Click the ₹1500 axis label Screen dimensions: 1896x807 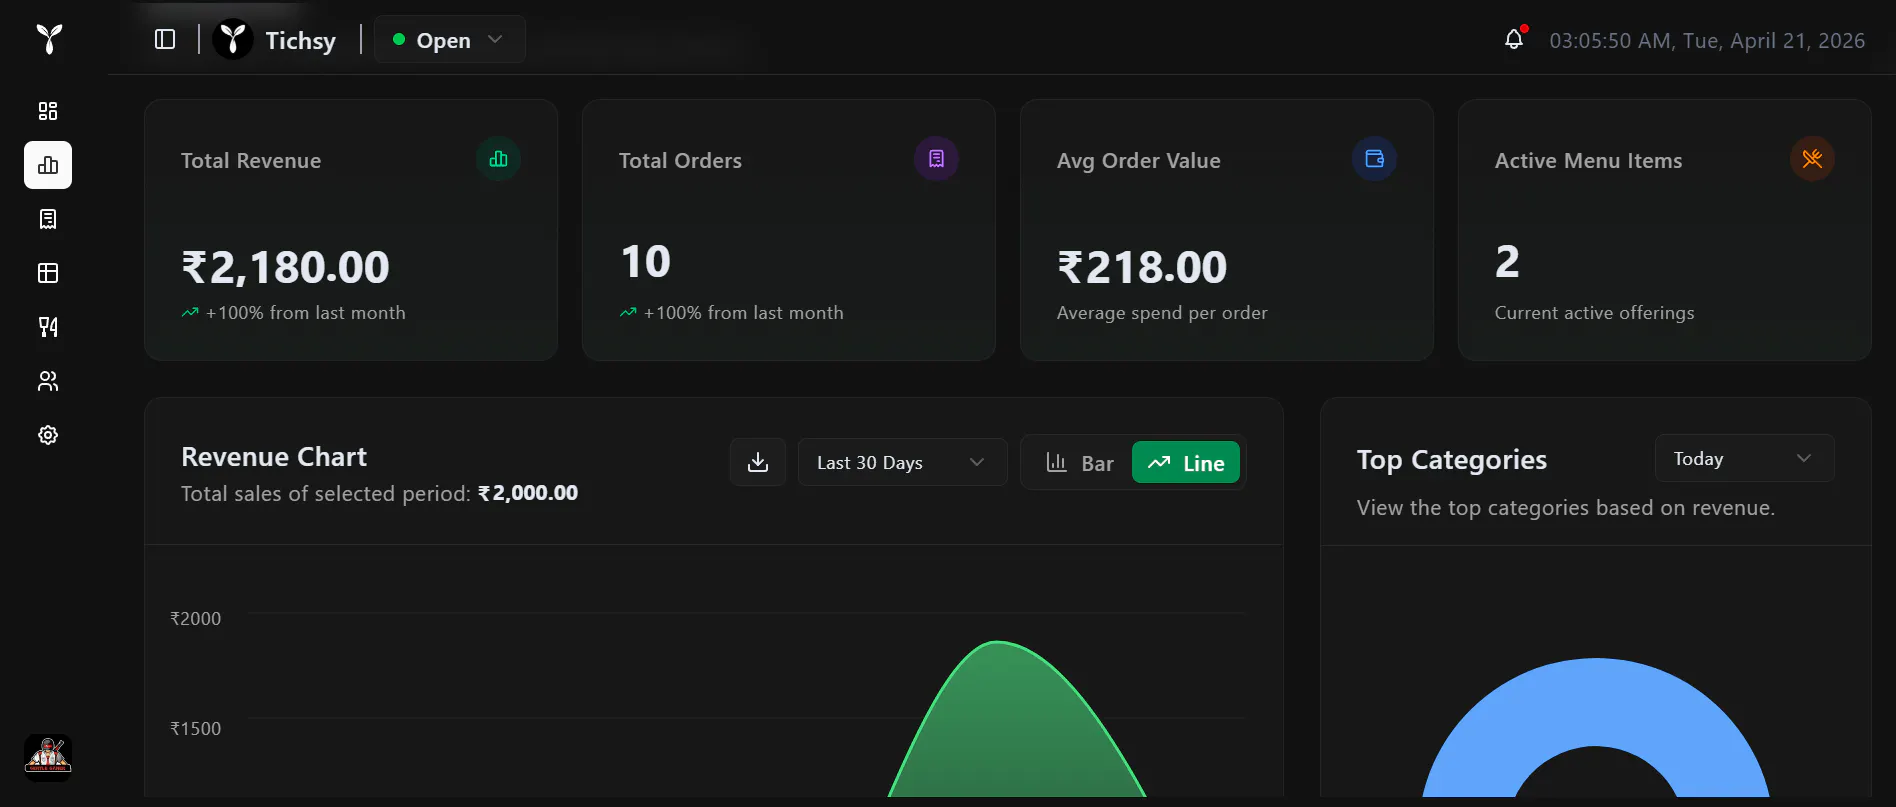(x=195, y=729)
